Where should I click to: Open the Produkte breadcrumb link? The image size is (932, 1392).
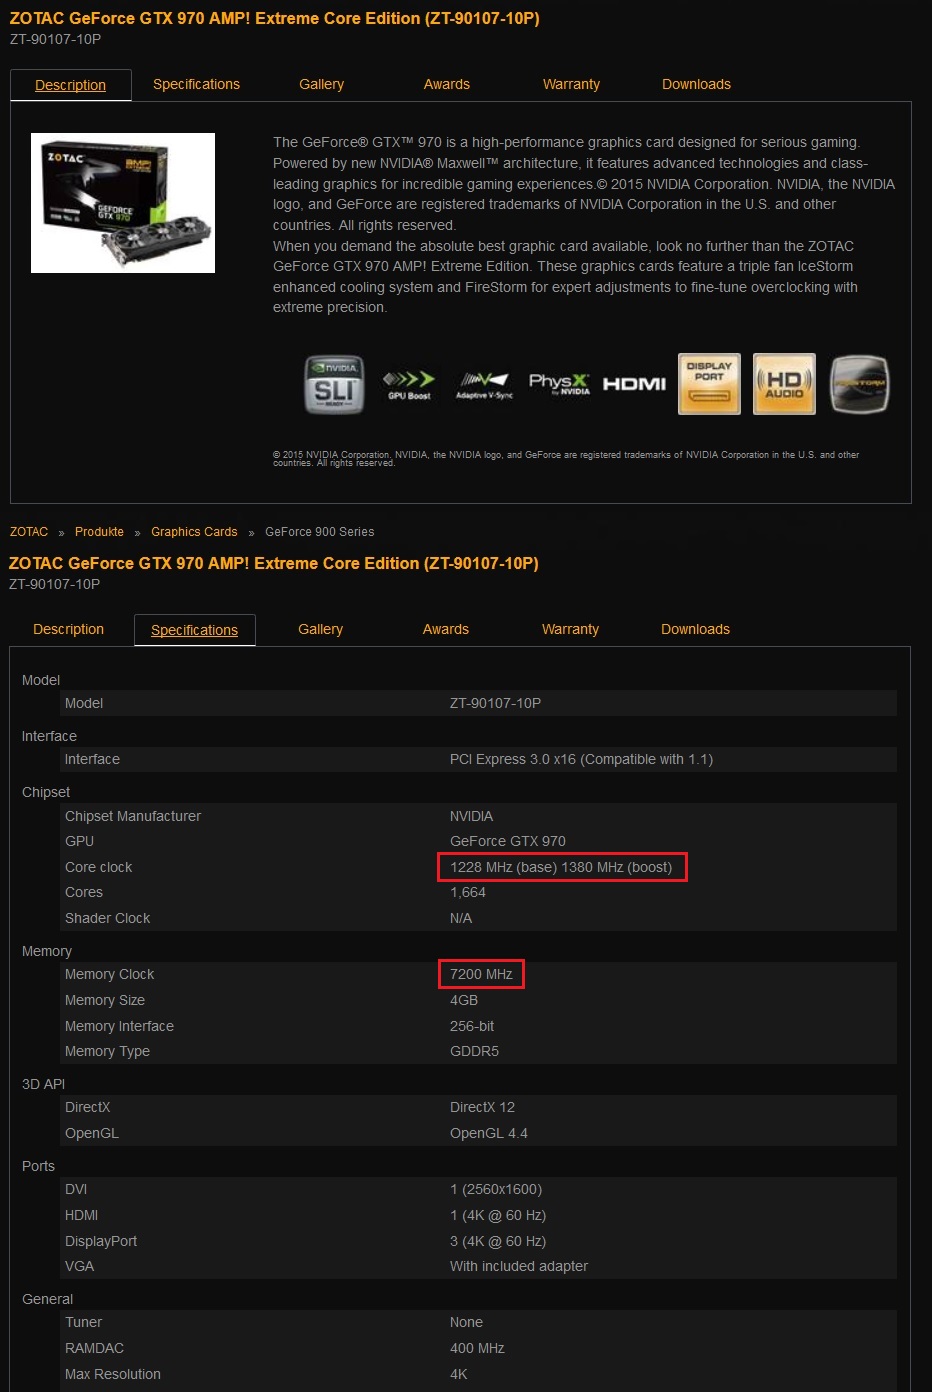pos(99,532)
